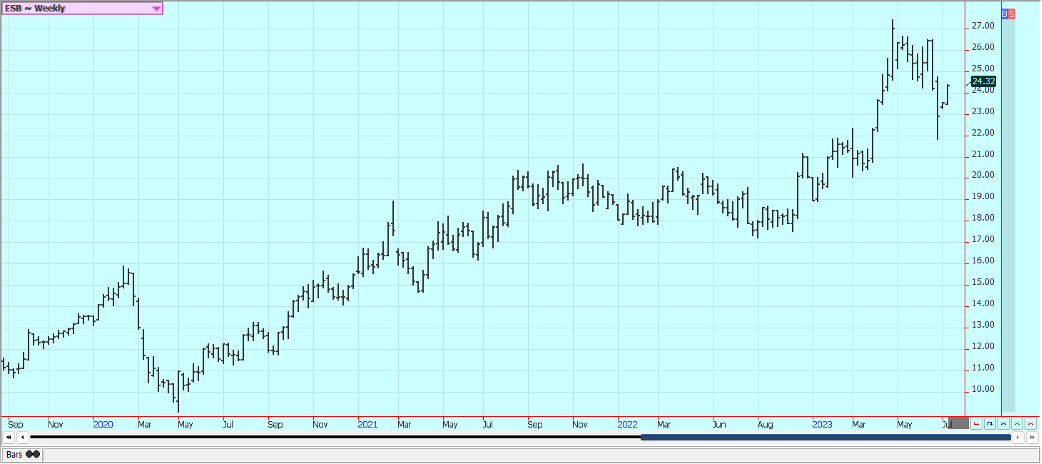Image resolution: width=1042 pixels, height=464 pixels.
Task: Click the red cross-arrows icon
Action: tap(1030, 424)
